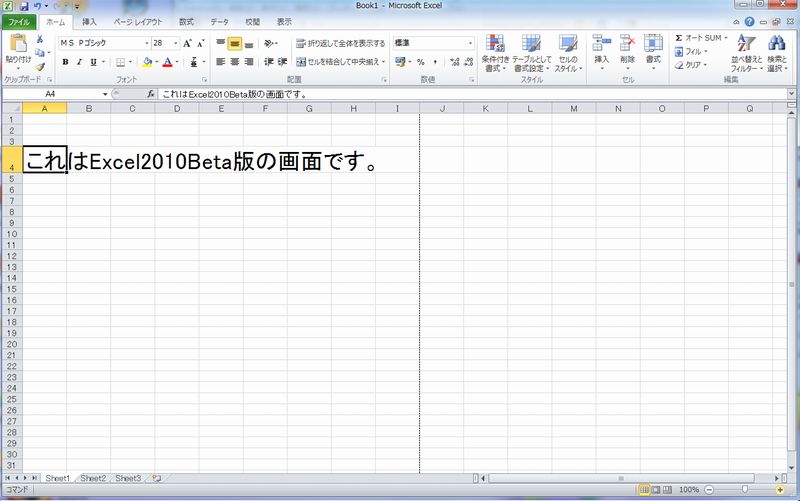This screenshot has height=501, width=800.
Task: Decrease decimal places
Action: (469, 62)
